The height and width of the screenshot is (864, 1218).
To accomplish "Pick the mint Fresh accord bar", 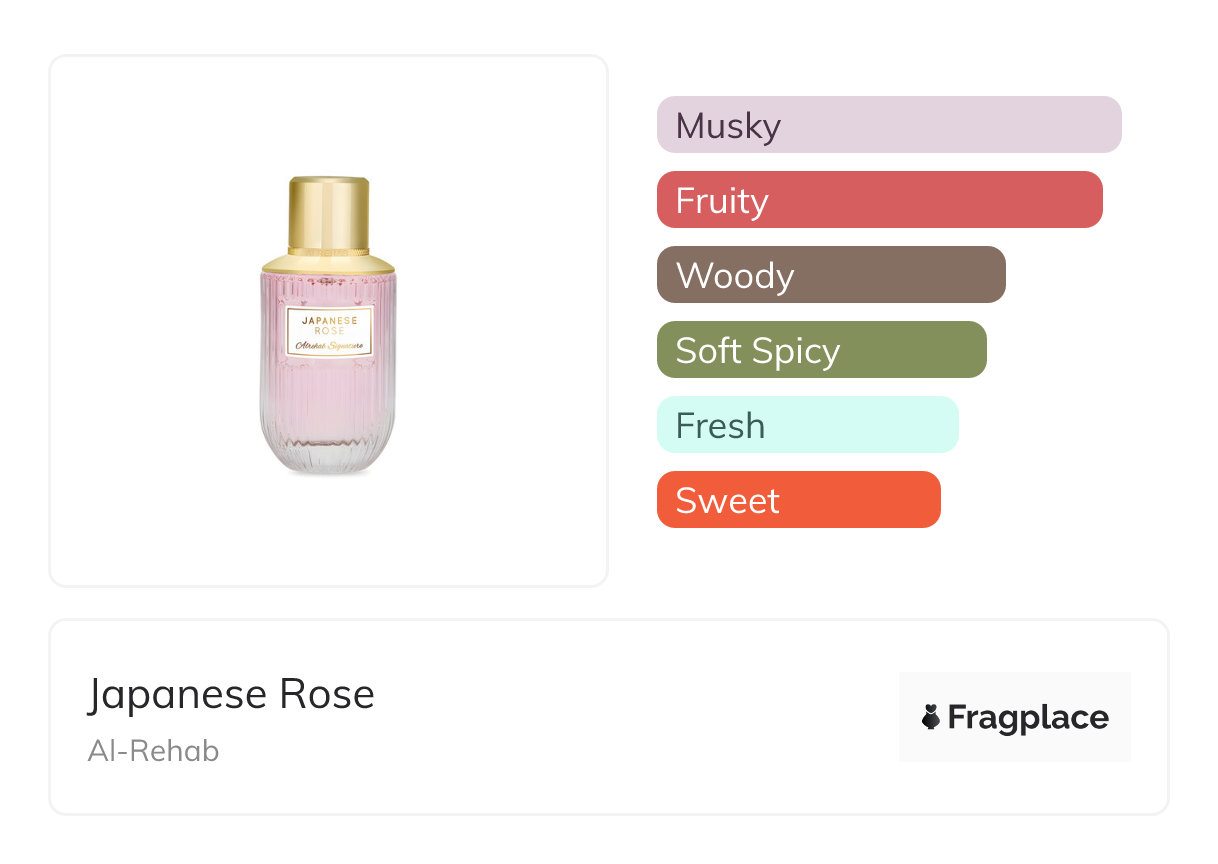I will (807, 425).
